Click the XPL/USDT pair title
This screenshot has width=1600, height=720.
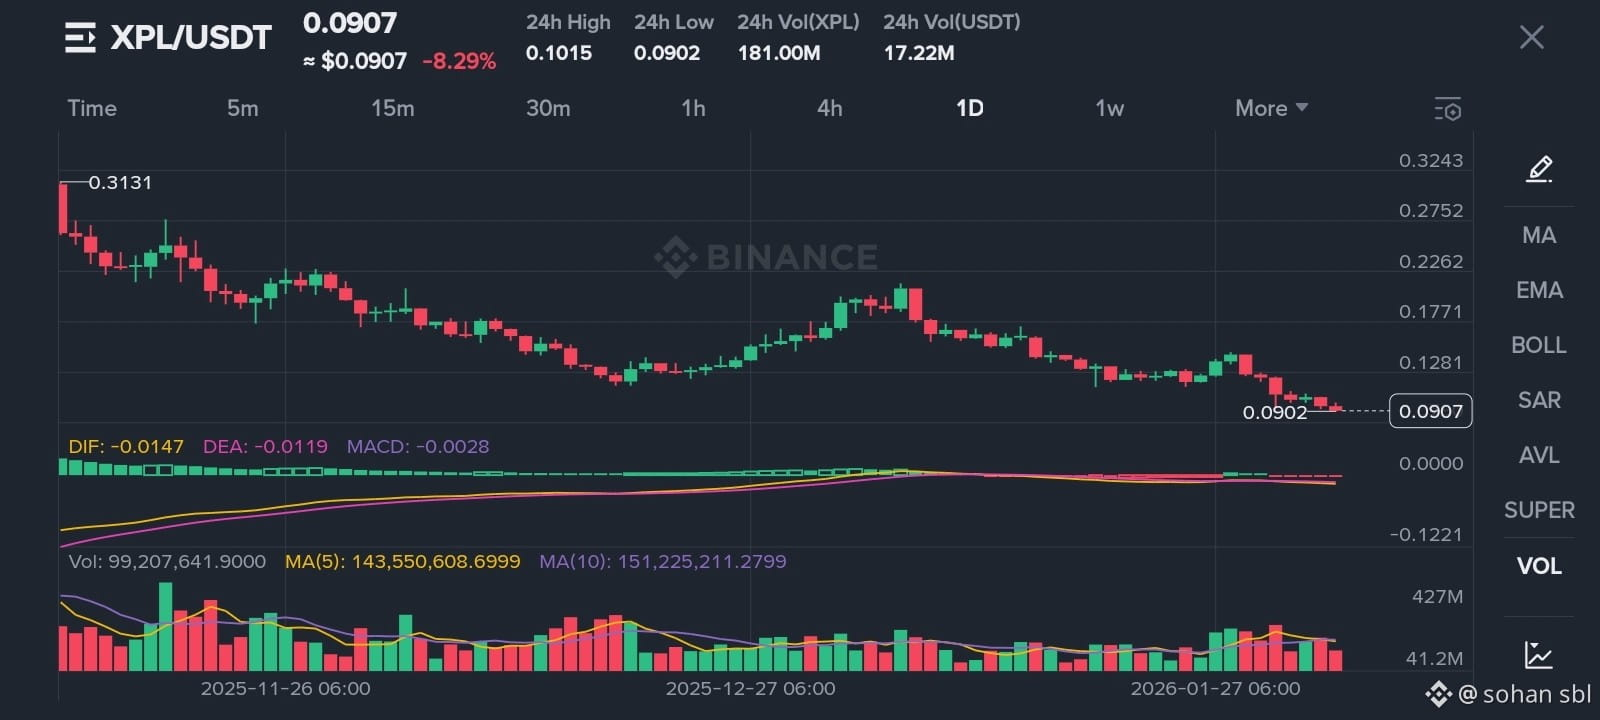[190, 38]
